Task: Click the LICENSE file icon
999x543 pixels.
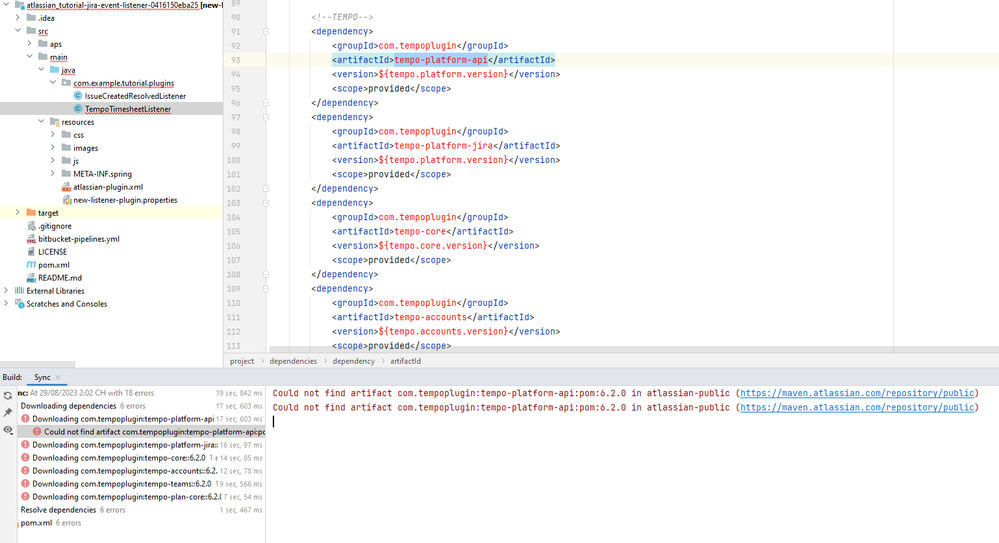Action: [x=31, y=252]
